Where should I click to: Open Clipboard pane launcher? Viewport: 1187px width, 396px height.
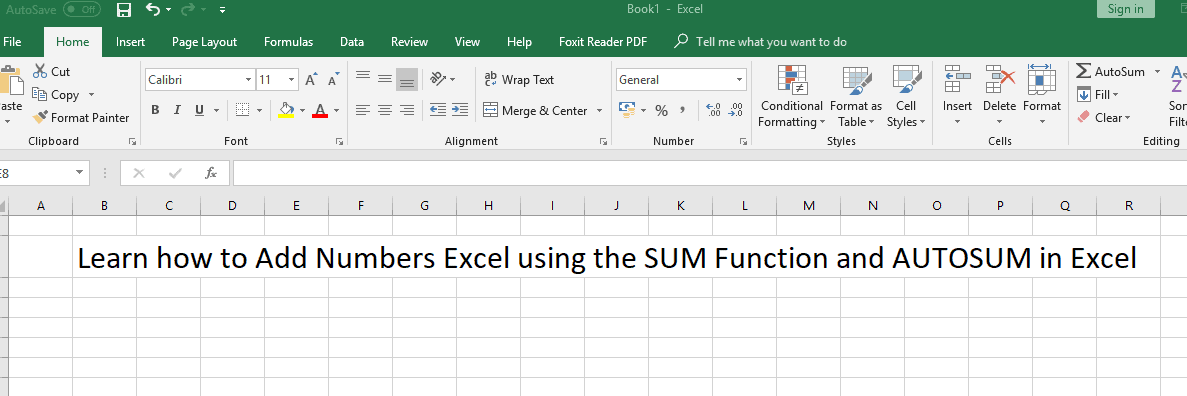132,142
